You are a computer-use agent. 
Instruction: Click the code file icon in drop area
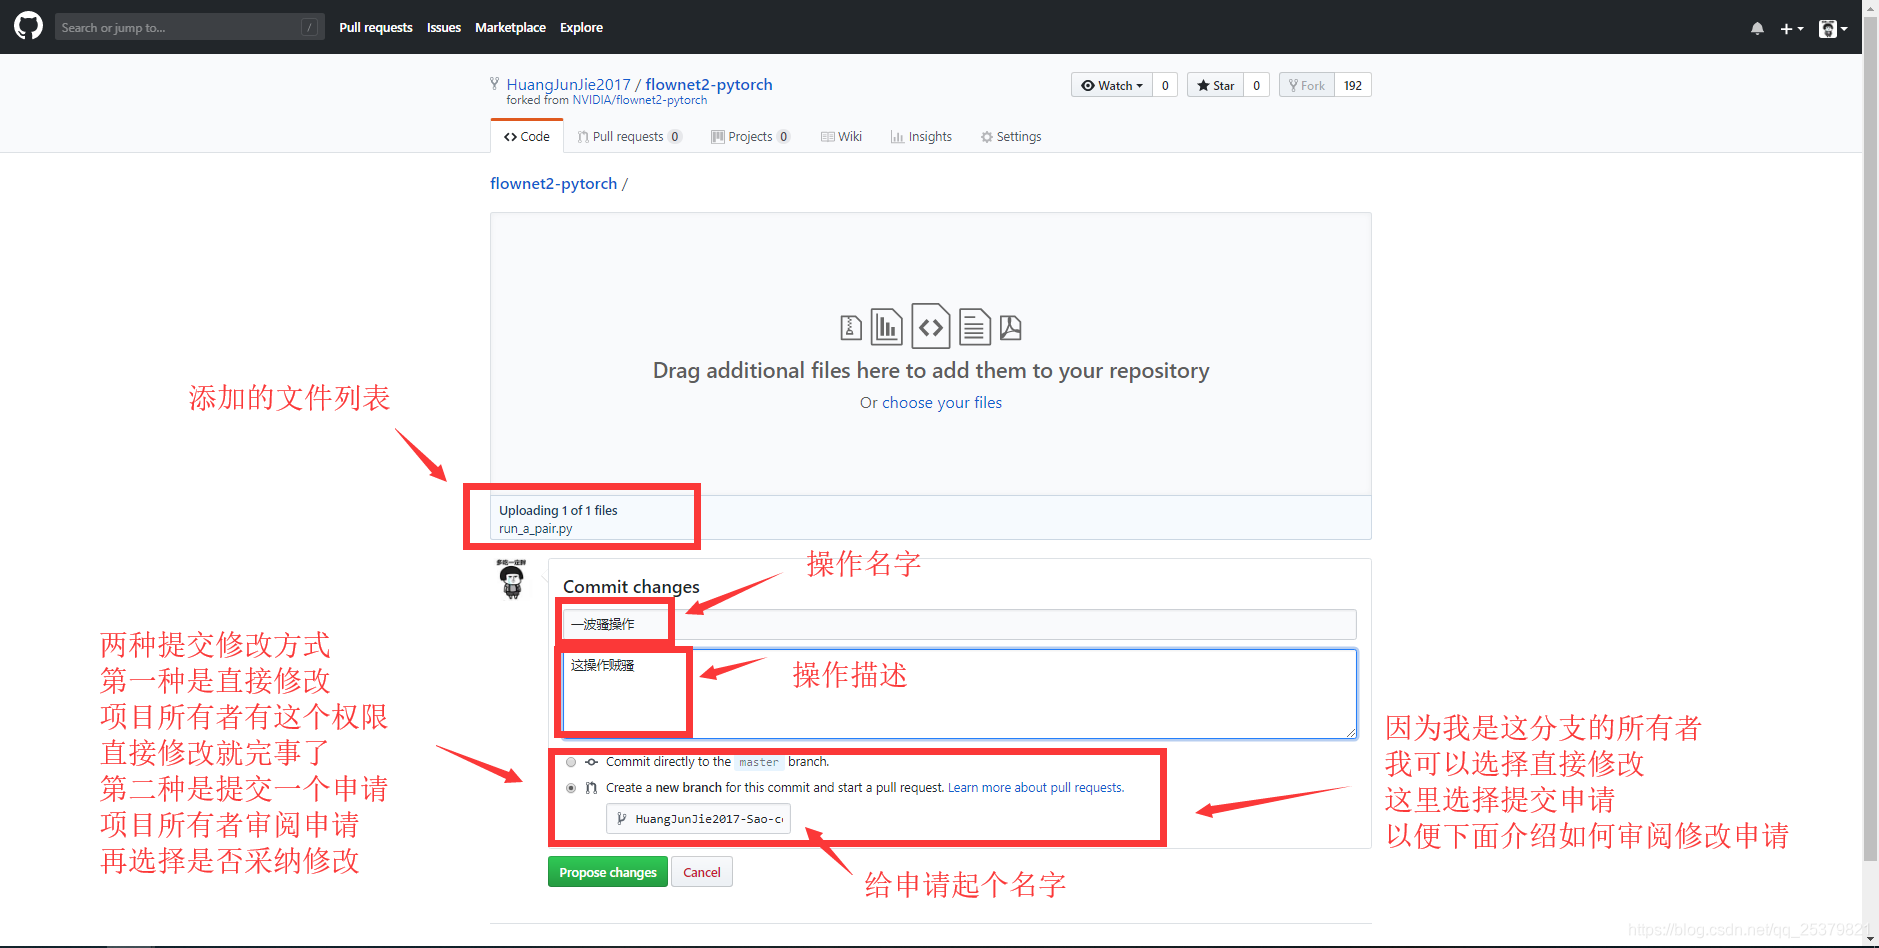click(x=931, y=326)
